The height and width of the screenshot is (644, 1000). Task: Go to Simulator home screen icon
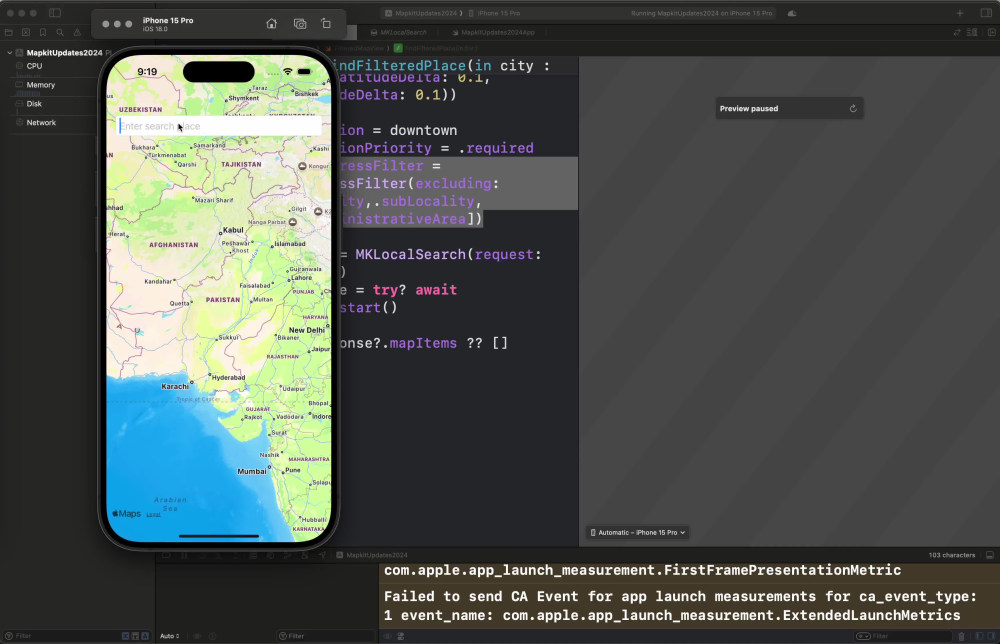(272, 24)
